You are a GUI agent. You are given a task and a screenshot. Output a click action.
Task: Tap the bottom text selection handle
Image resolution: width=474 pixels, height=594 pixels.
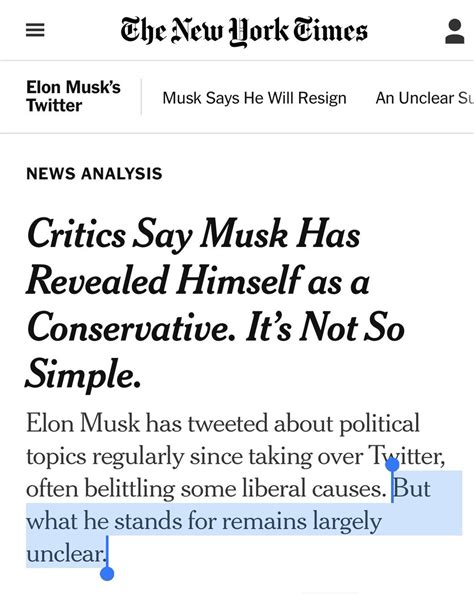pos(107,574)
